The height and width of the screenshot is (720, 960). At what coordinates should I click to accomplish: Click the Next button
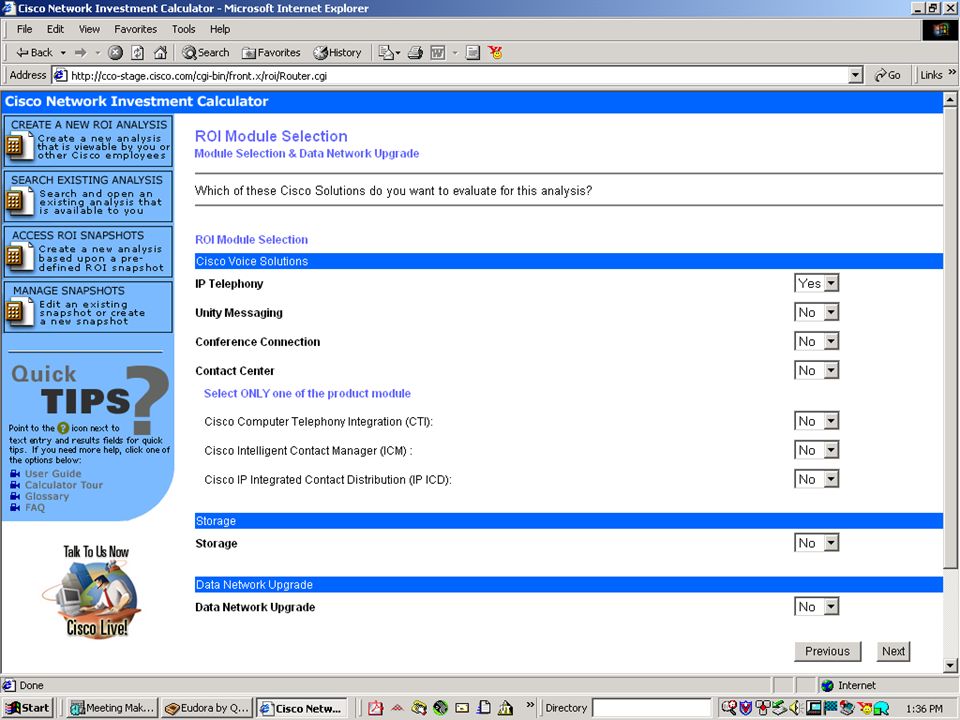point(893,651)
